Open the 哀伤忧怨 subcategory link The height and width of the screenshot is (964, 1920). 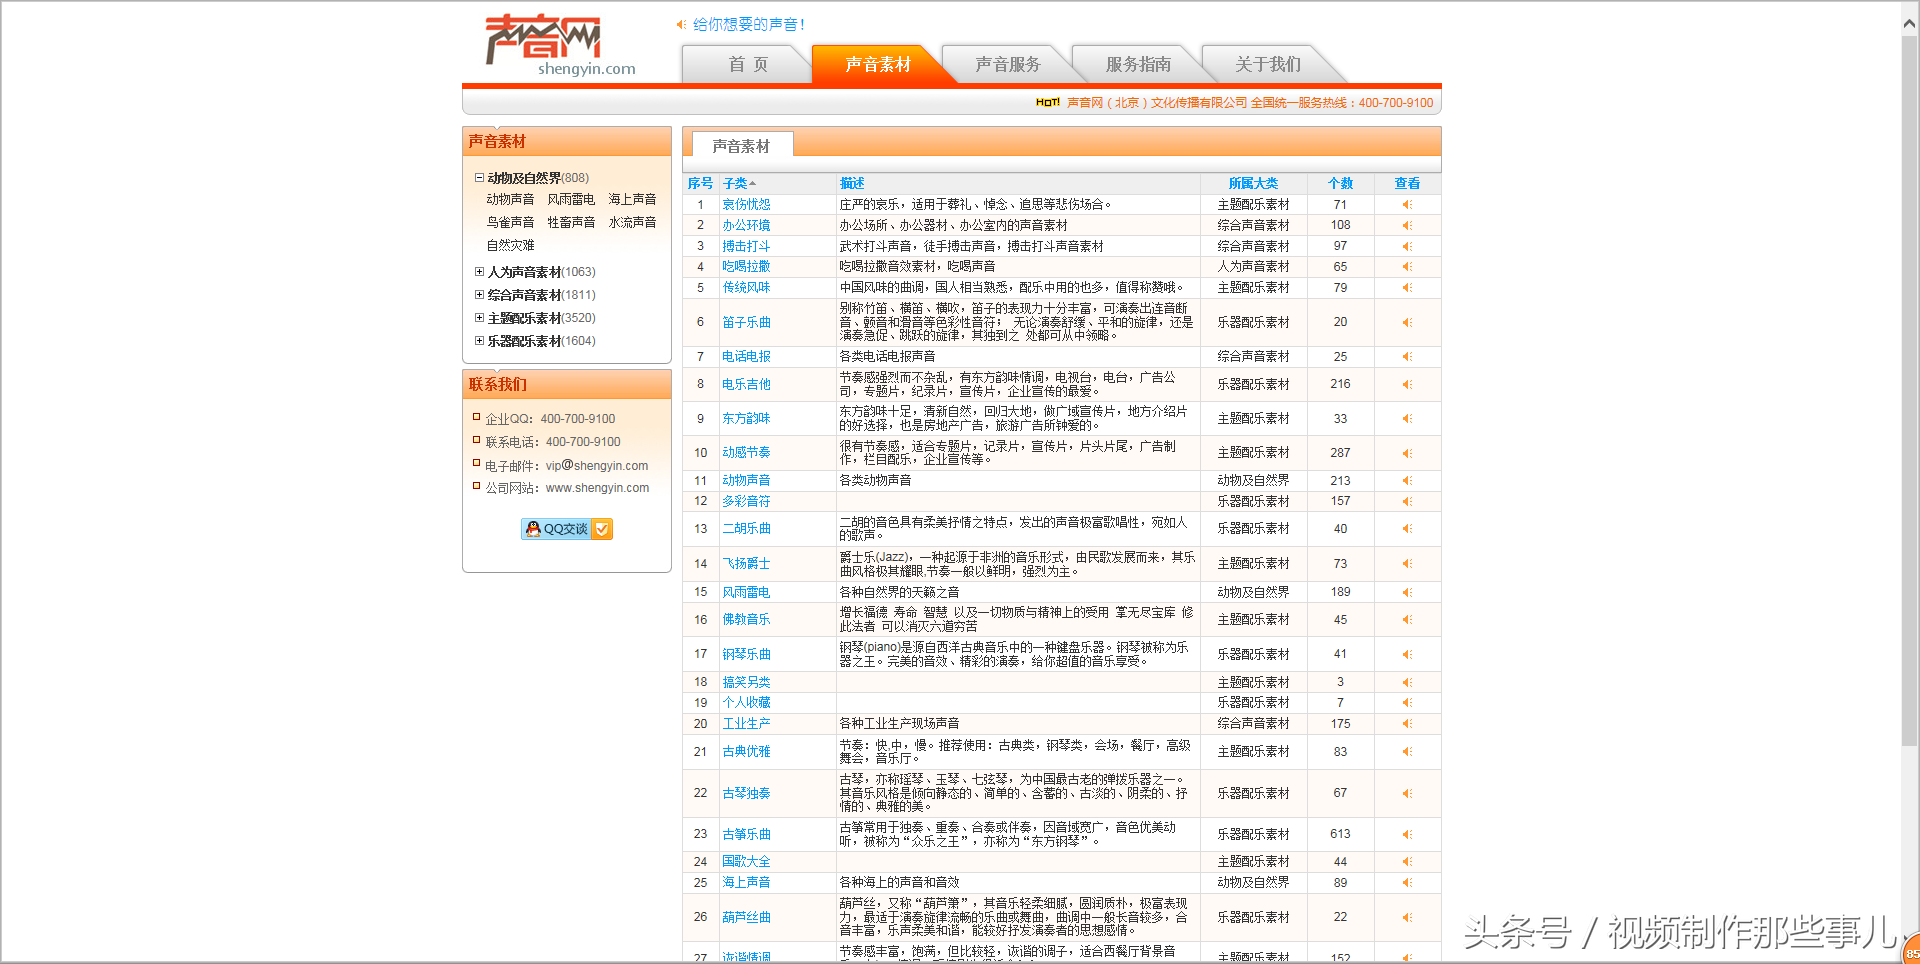(746, 205)
